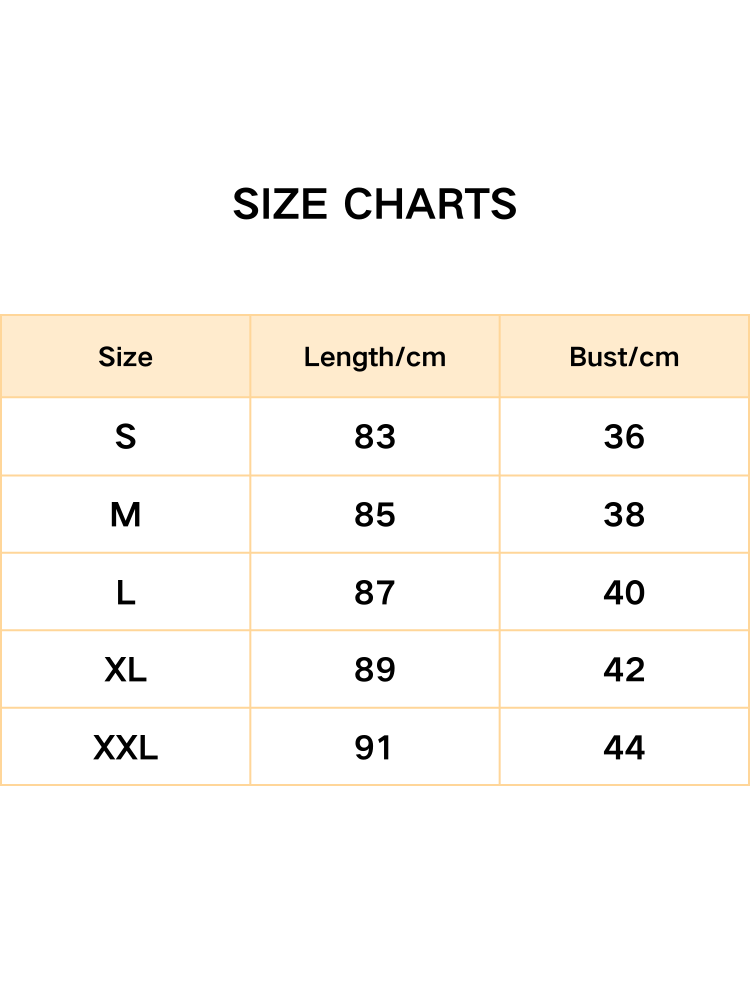Pick the bust value 42
The image size is (750, 1000).
click(624, 670)
